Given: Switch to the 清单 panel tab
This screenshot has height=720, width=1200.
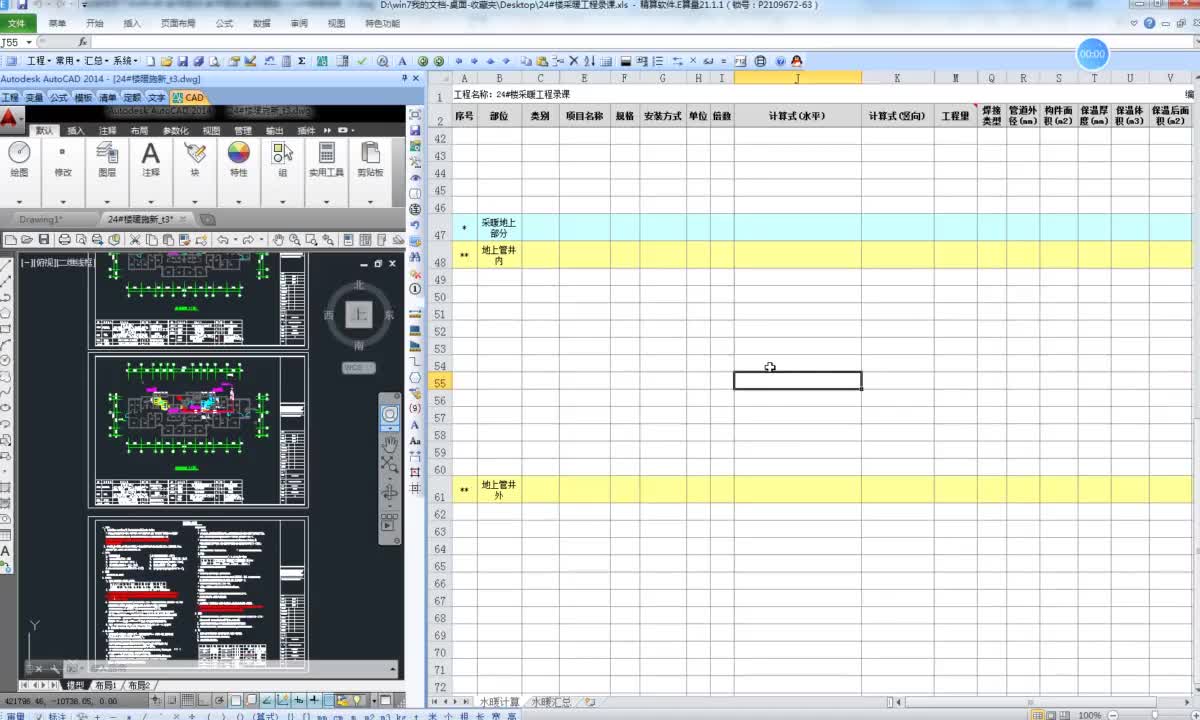Looking at the screenshot, I should point(107,97).
